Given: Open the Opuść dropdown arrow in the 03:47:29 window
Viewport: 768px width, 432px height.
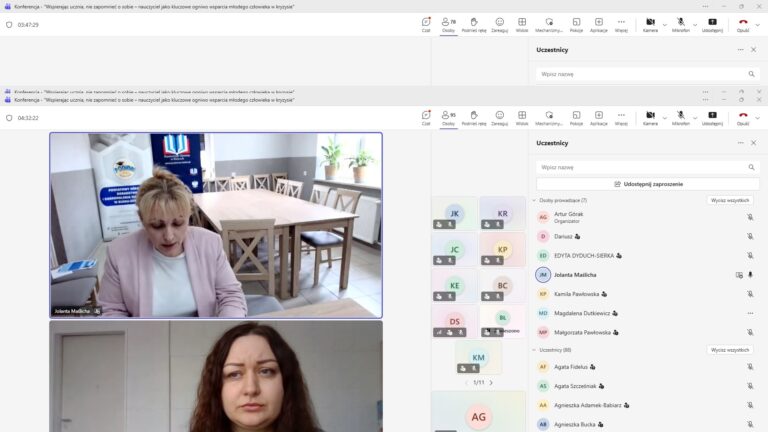Looking at the screenshot, I should 758,25.
